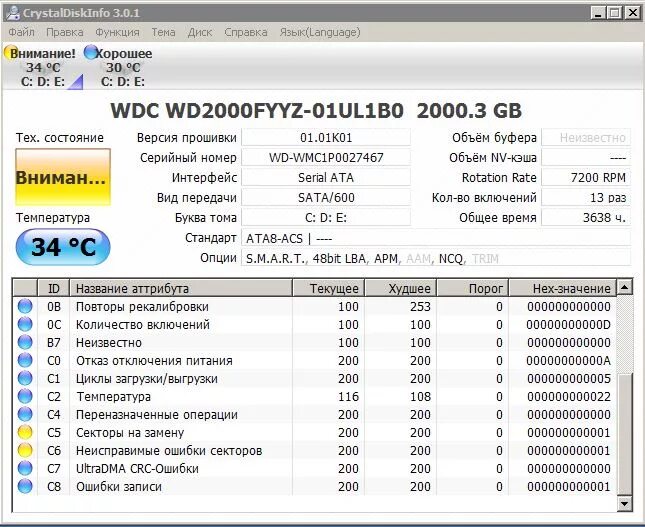Close the CrystalDiskInfo window
This screenshot has width=645, height=527.
click(x=632, y=13)
